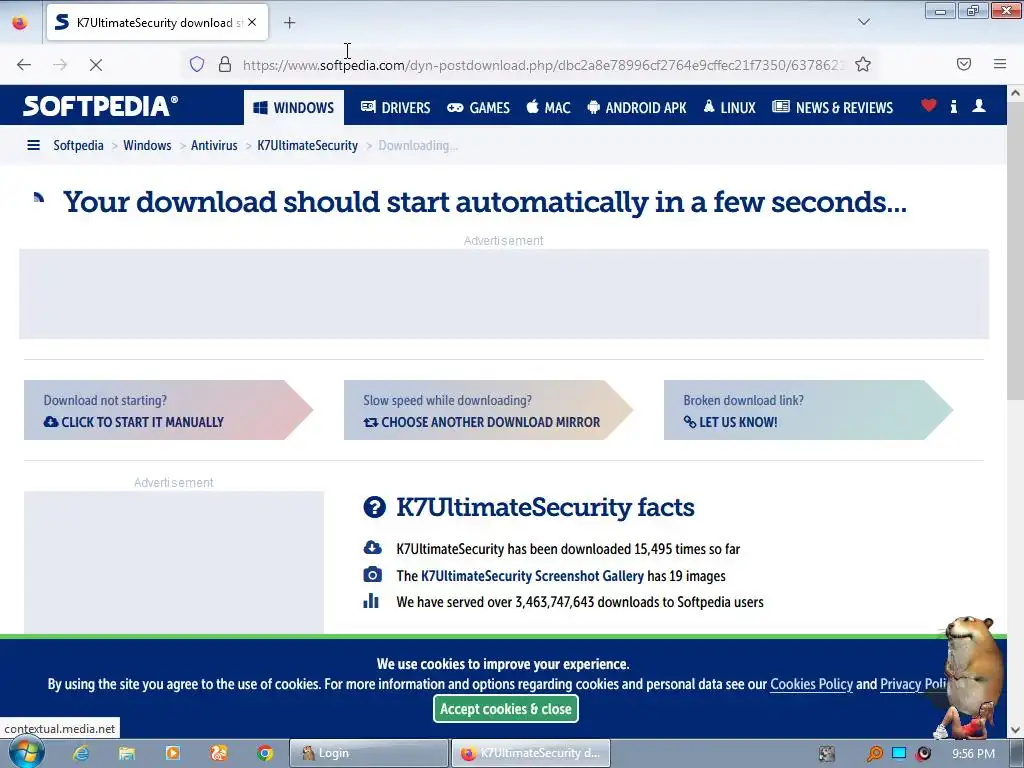Switch to the Login taskbar window
The image size is (1024, 768).
click(x=369, y=753)
